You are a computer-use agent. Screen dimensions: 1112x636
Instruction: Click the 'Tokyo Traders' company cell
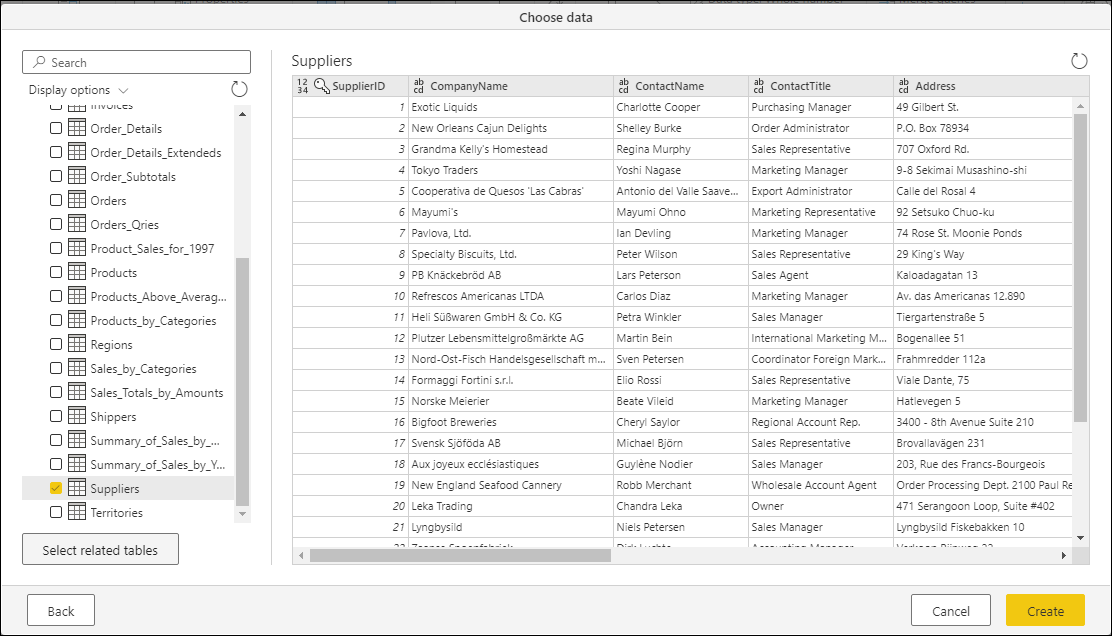pos(511,170)
